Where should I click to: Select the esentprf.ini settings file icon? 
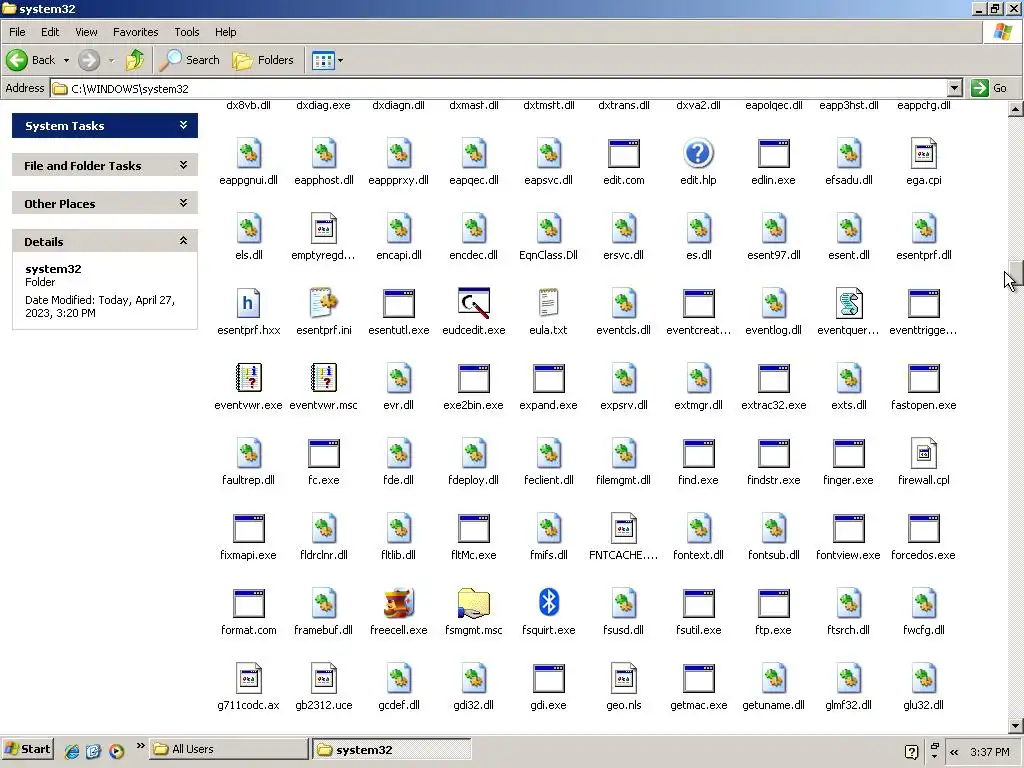point(324,303)
